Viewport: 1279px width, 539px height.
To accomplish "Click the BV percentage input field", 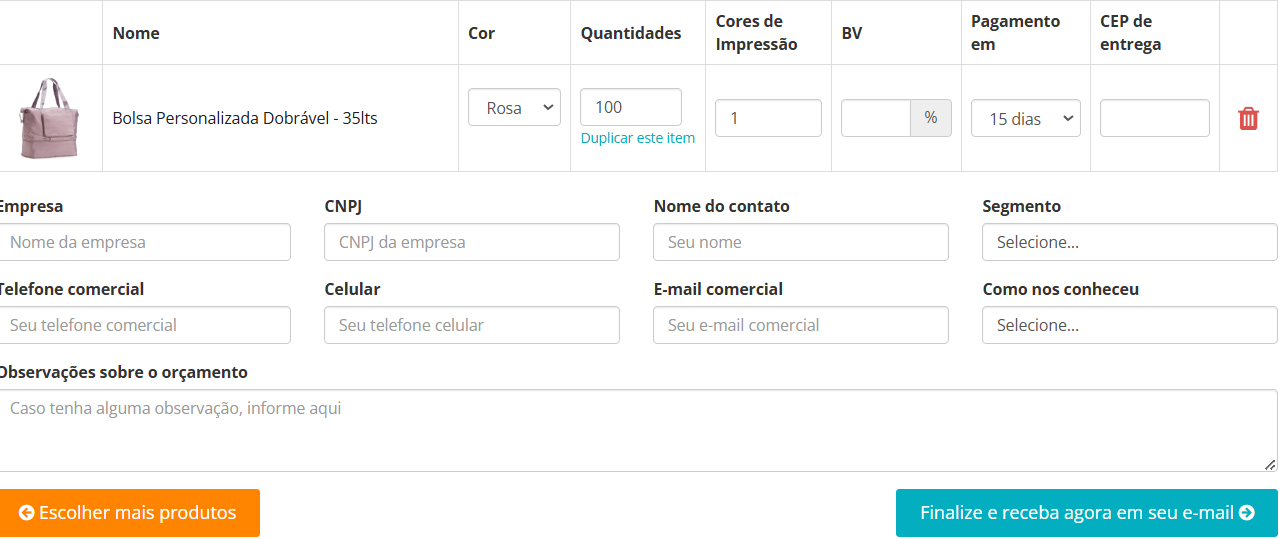I will pyautogui.click(x=875, y=118).
